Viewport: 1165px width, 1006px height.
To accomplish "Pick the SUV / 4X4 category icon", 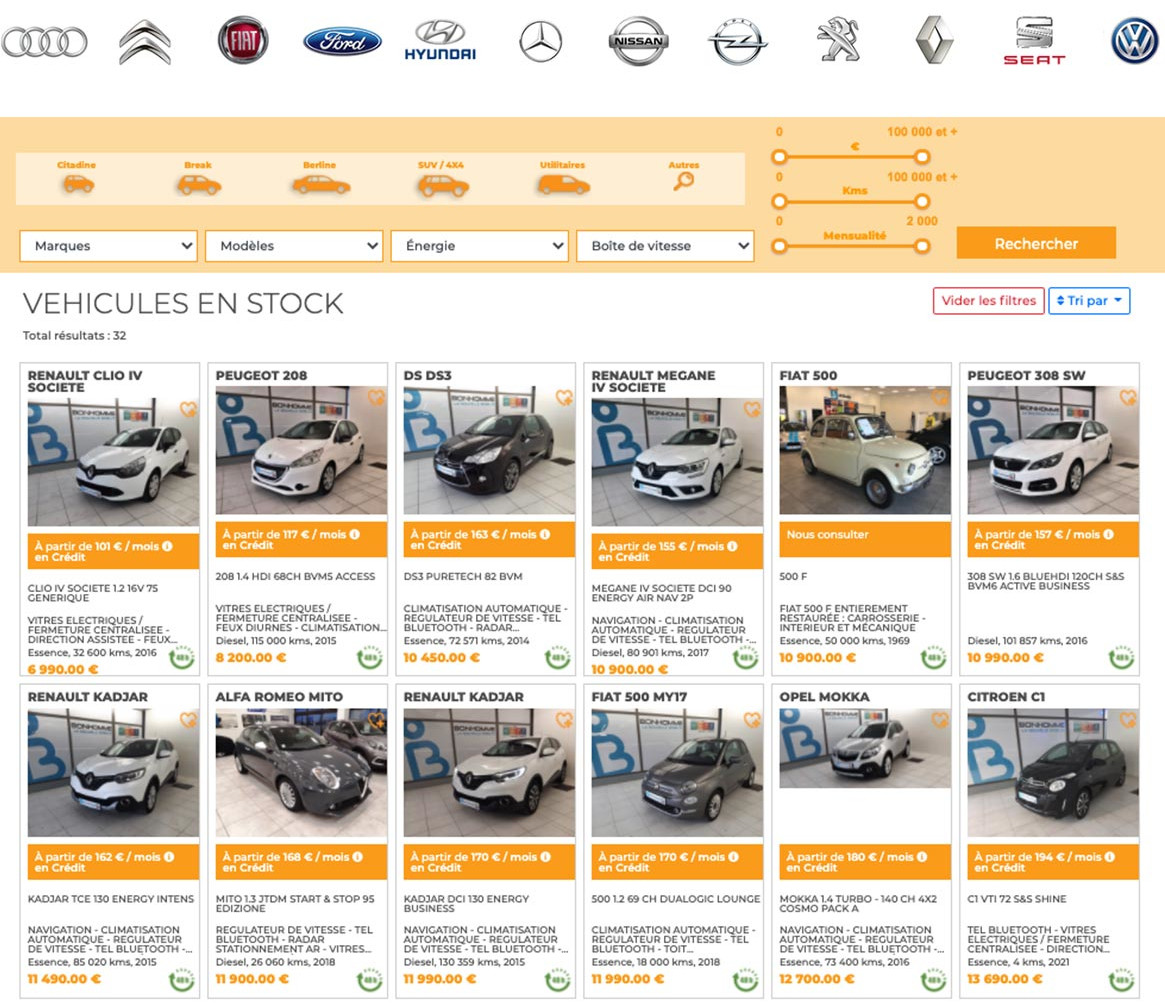I will [443, 186].
